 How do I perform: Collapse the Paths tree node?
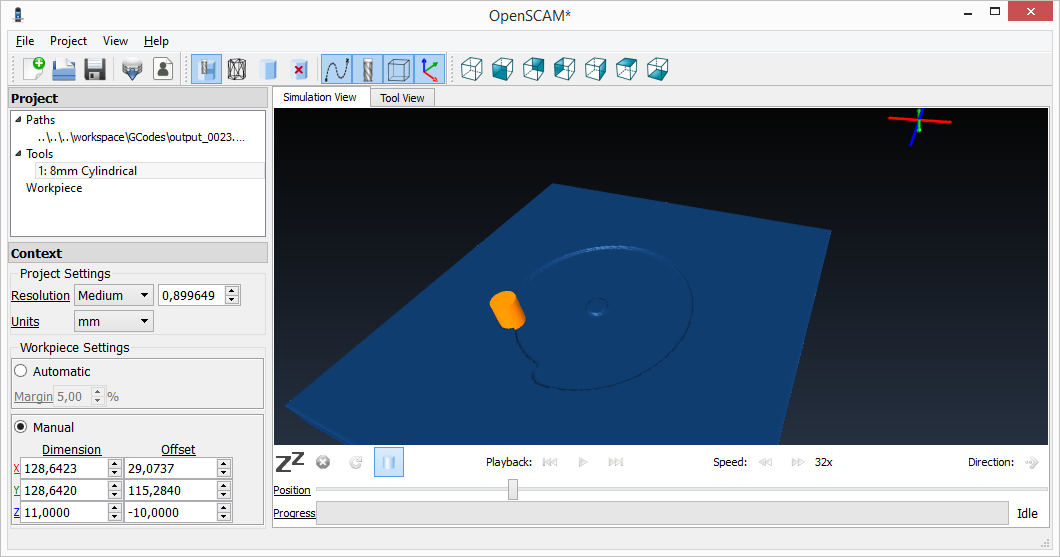coord(18,120)
